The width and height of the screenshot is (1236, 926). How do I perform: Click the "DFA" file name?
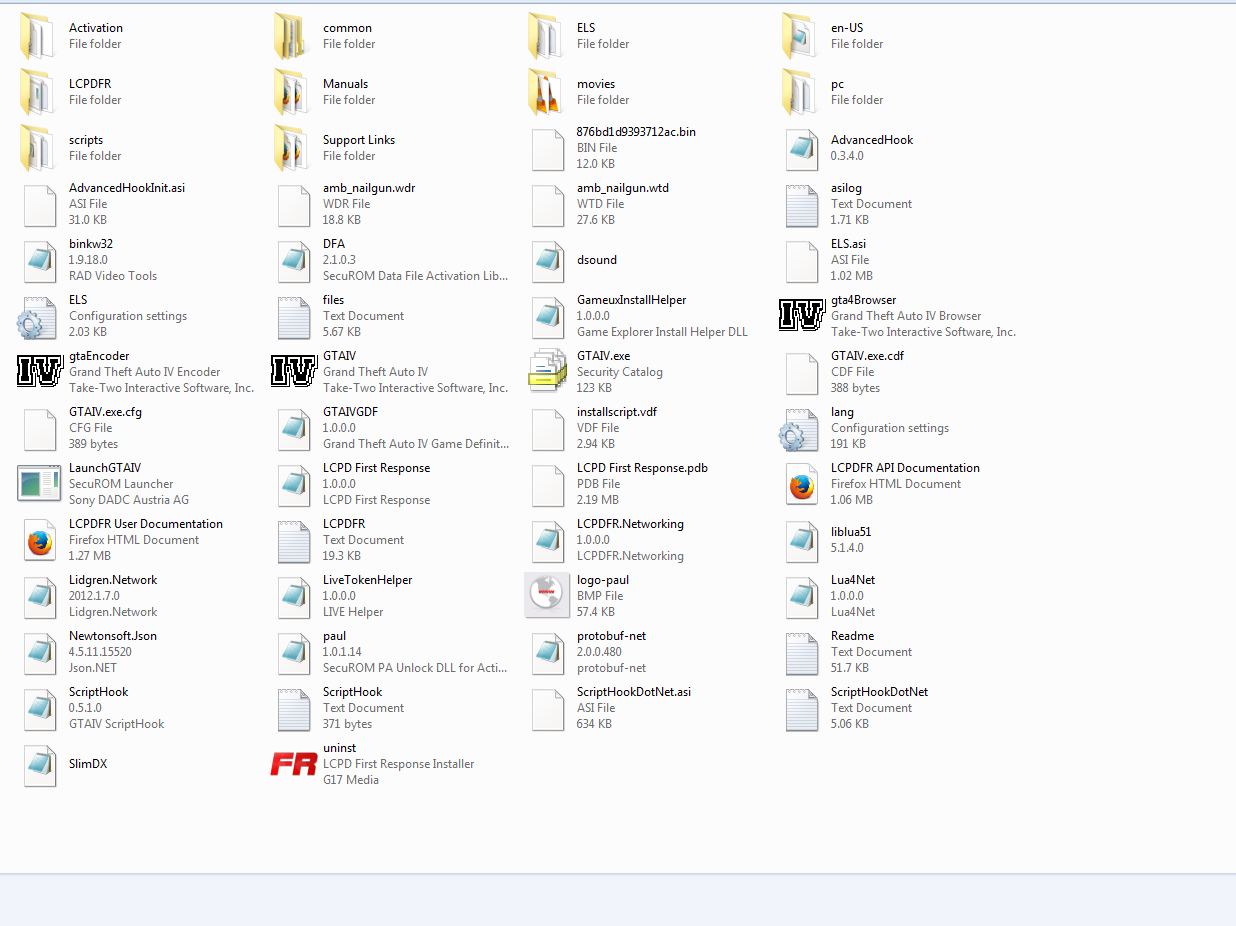pyautogui.click(x=334, y=244)
